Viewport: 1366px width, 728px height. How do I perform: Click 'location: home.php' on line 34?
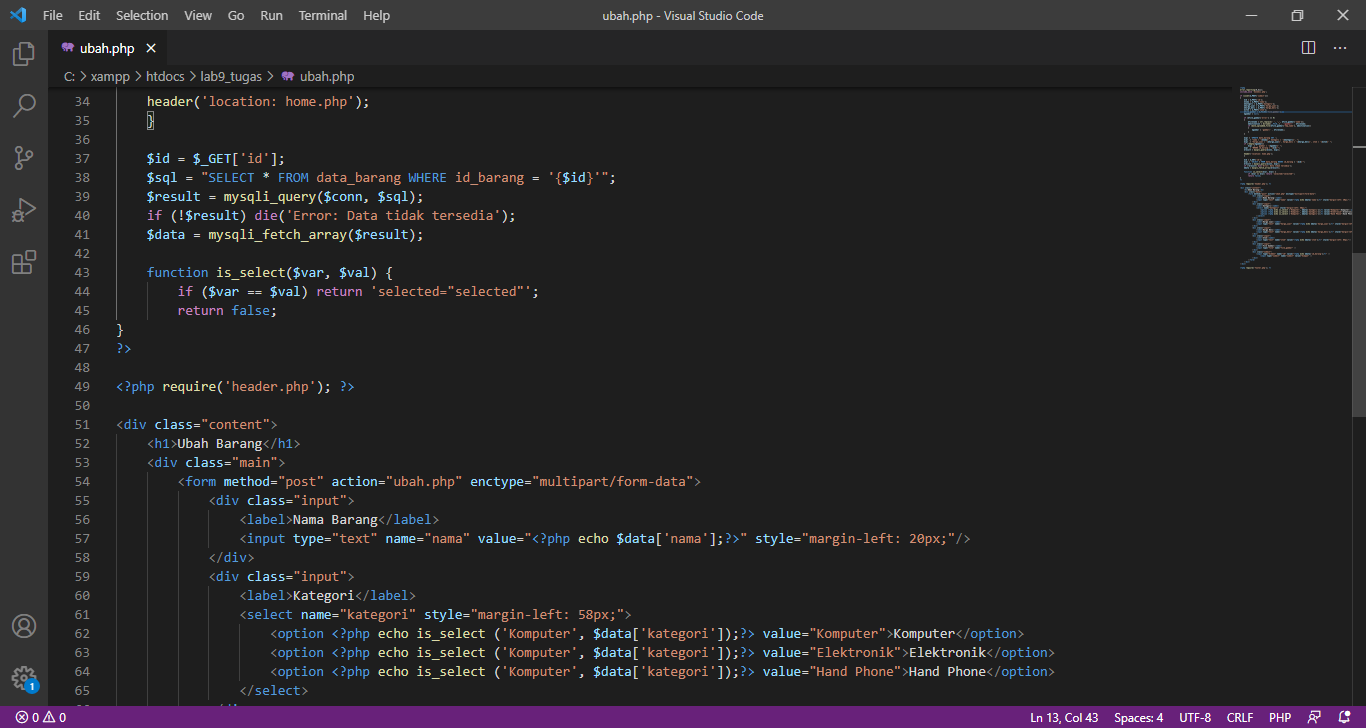(x=278, y=101)
